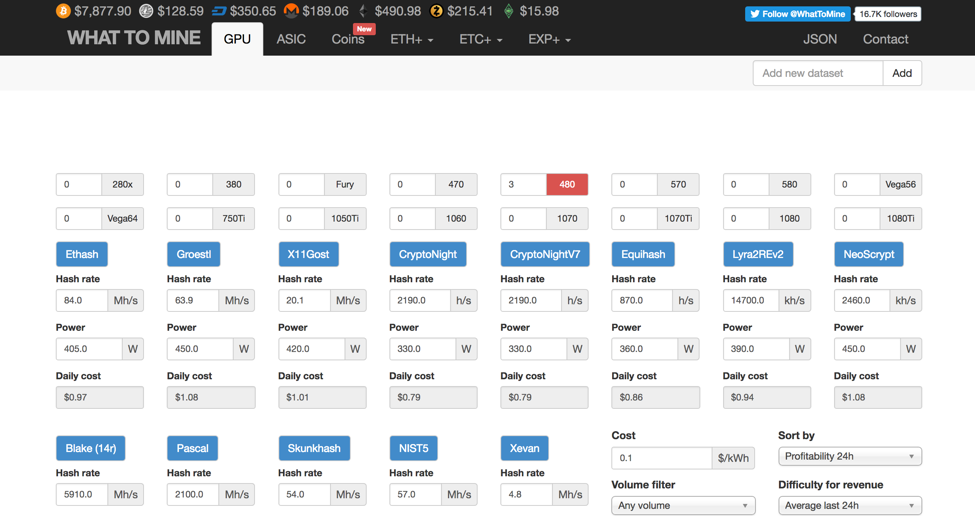
Task: Focus the Add new dataset field
Action: 818,73
